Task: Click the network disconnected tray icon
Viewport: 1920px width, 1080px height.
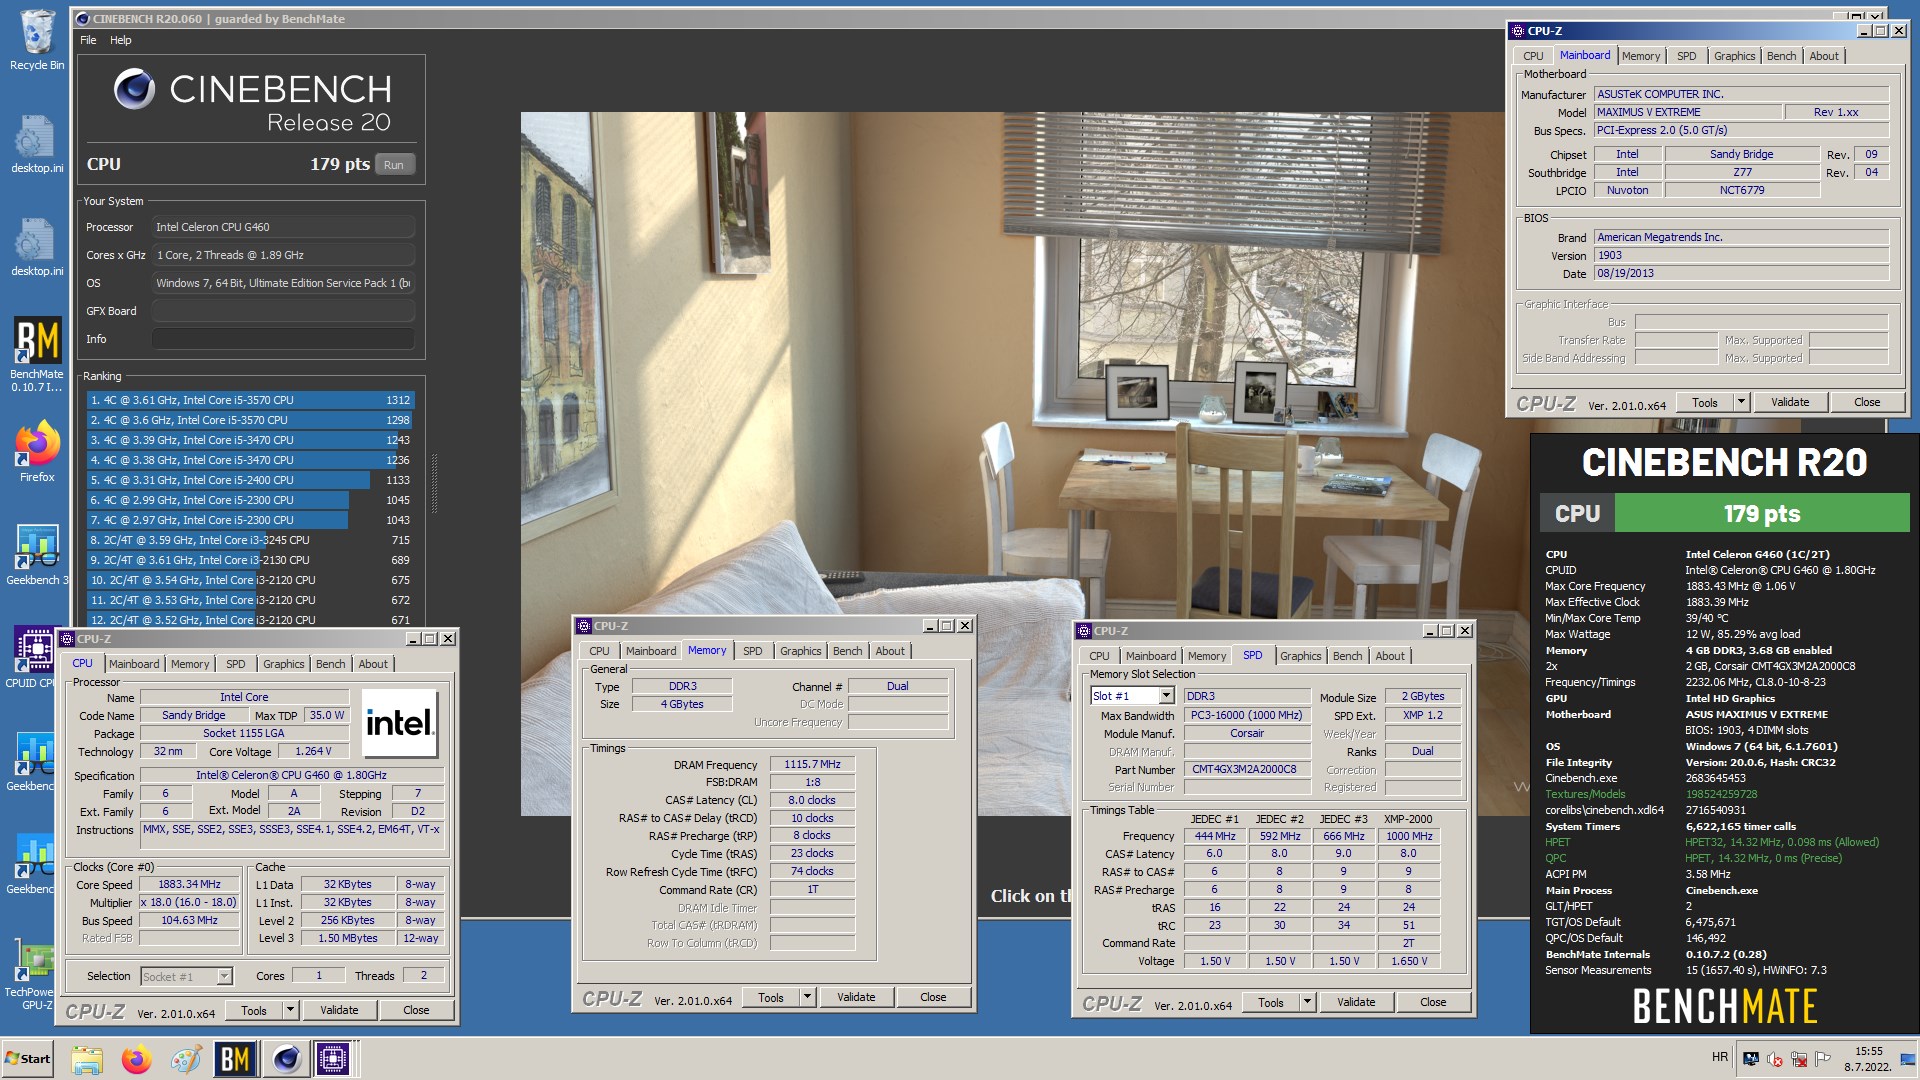Action: (x=1799, y=1059)
